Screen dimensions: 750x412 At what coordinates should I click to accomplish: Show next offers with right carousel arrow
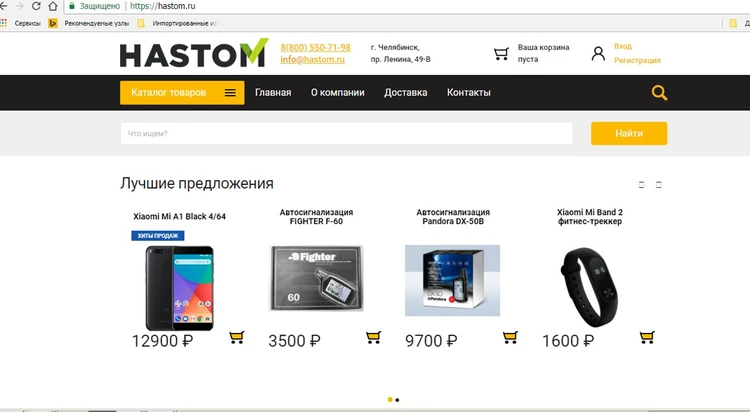(x=659, y=184)
